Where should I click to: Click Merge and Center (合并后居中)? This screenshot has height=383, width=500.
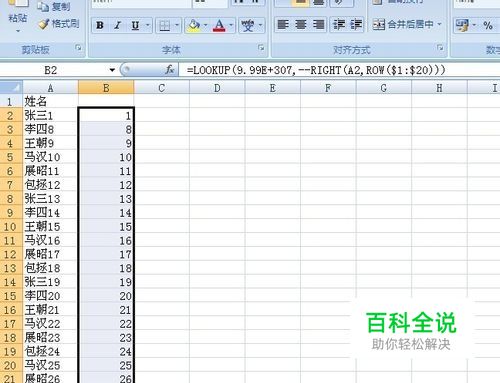(x=403, y=24)
